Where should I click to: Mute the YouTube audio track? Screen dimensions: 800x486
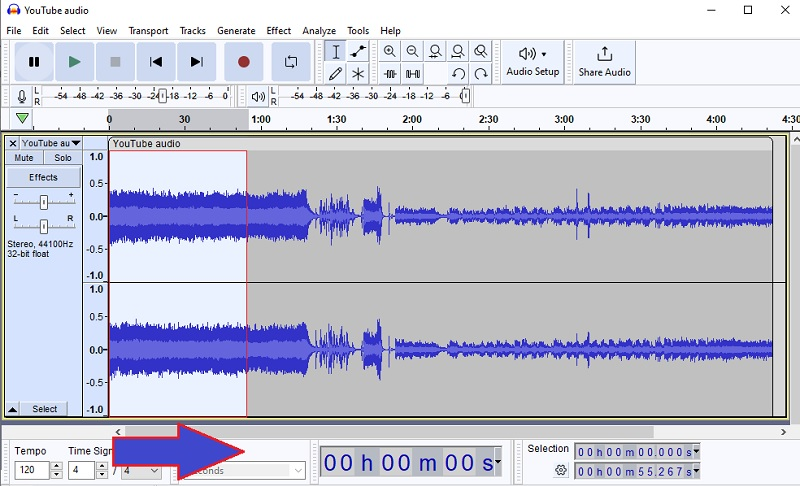[x=24, y=158]
